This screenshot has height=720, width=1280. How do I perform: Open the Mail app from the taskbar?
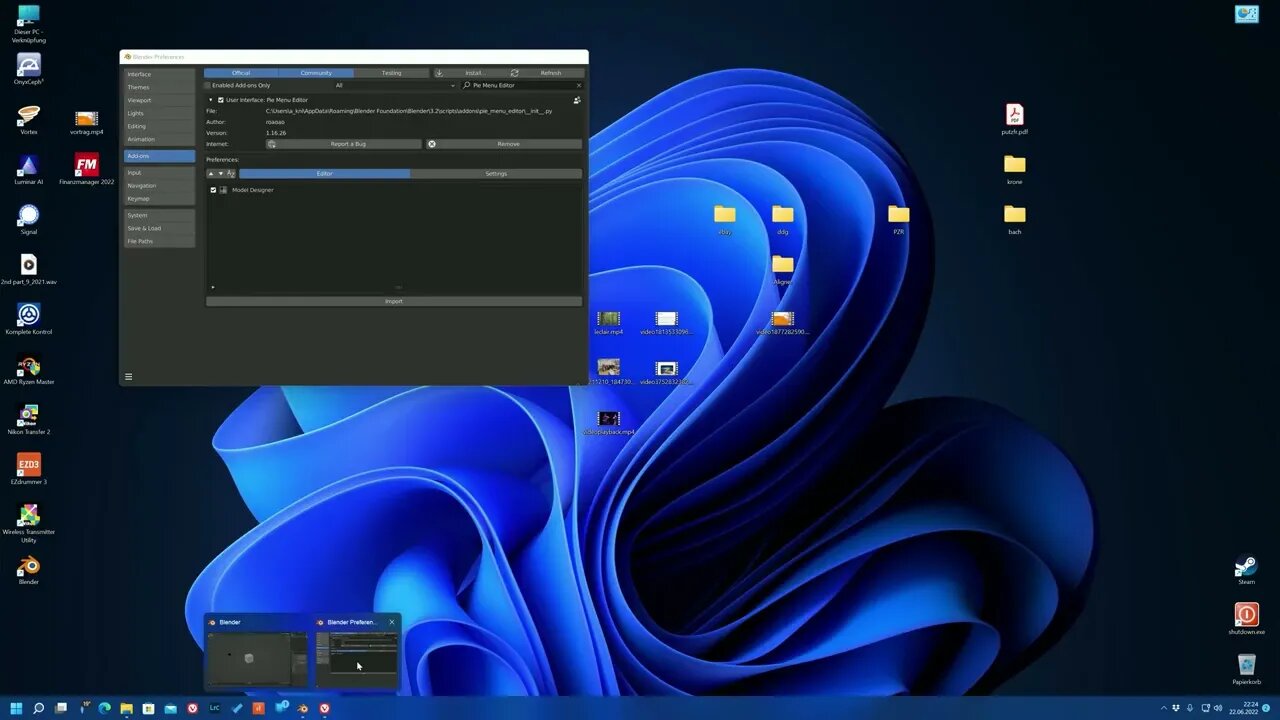pos(170,708)
